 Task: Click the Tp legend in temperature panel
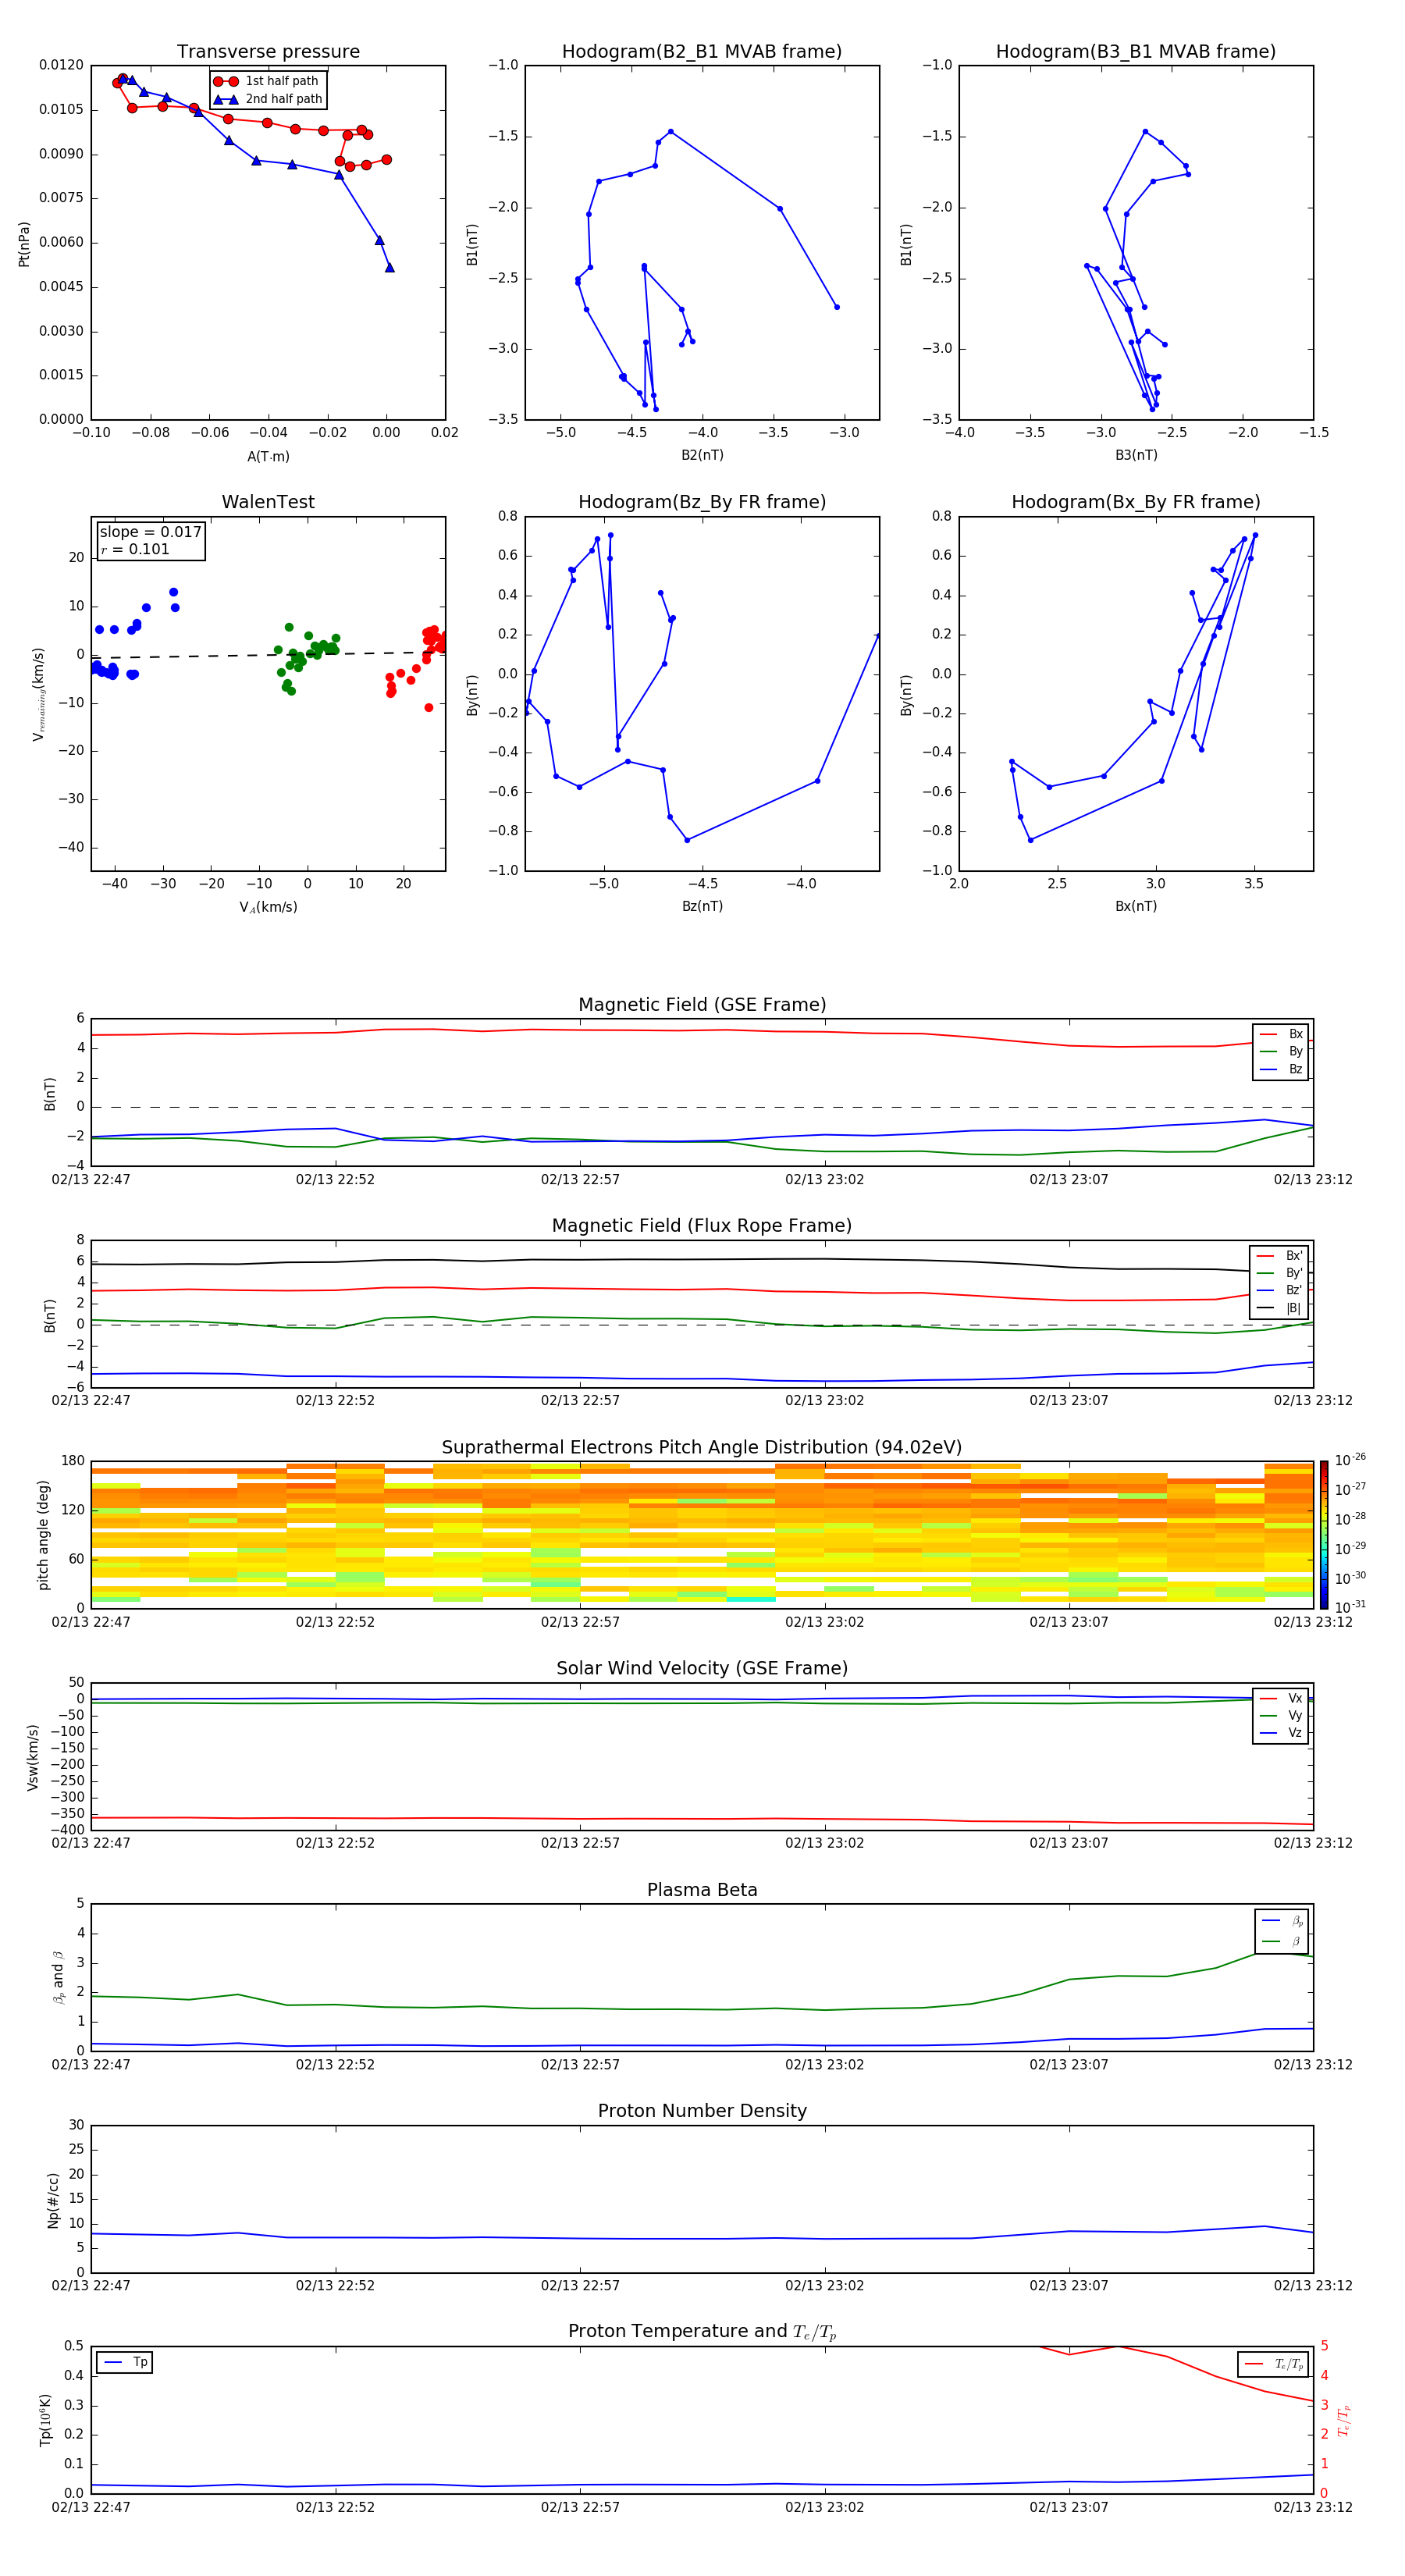pos(125,2362)
